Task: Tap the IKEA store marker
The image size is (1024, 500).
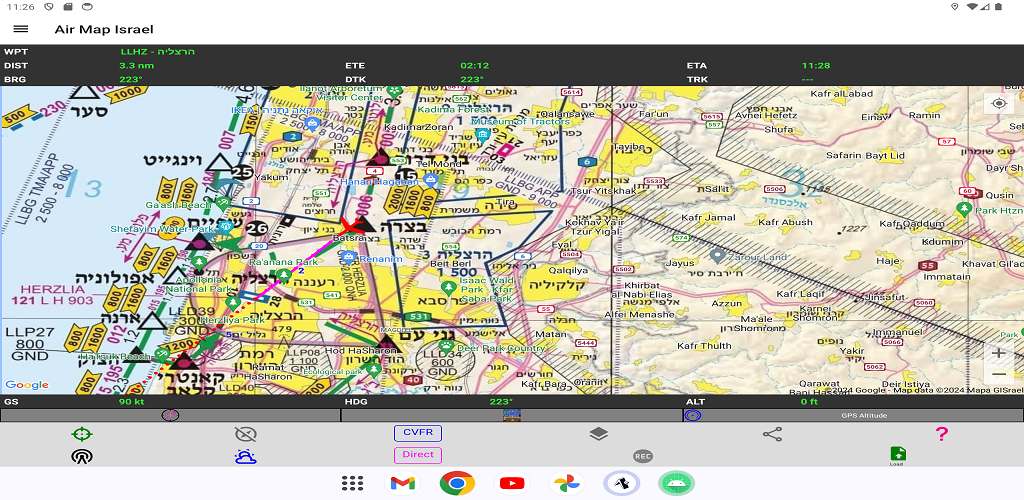Action: 312,123
